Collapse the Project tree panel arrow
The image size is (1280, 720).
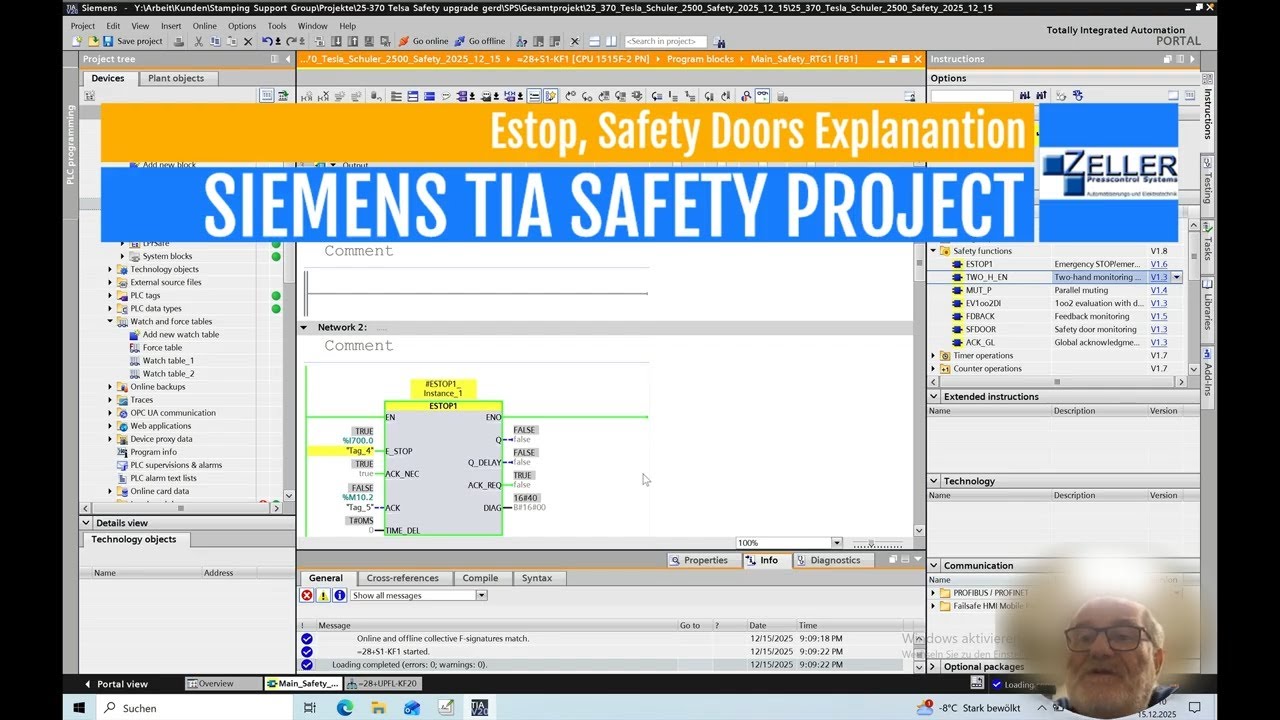click(x=288, y=59)
